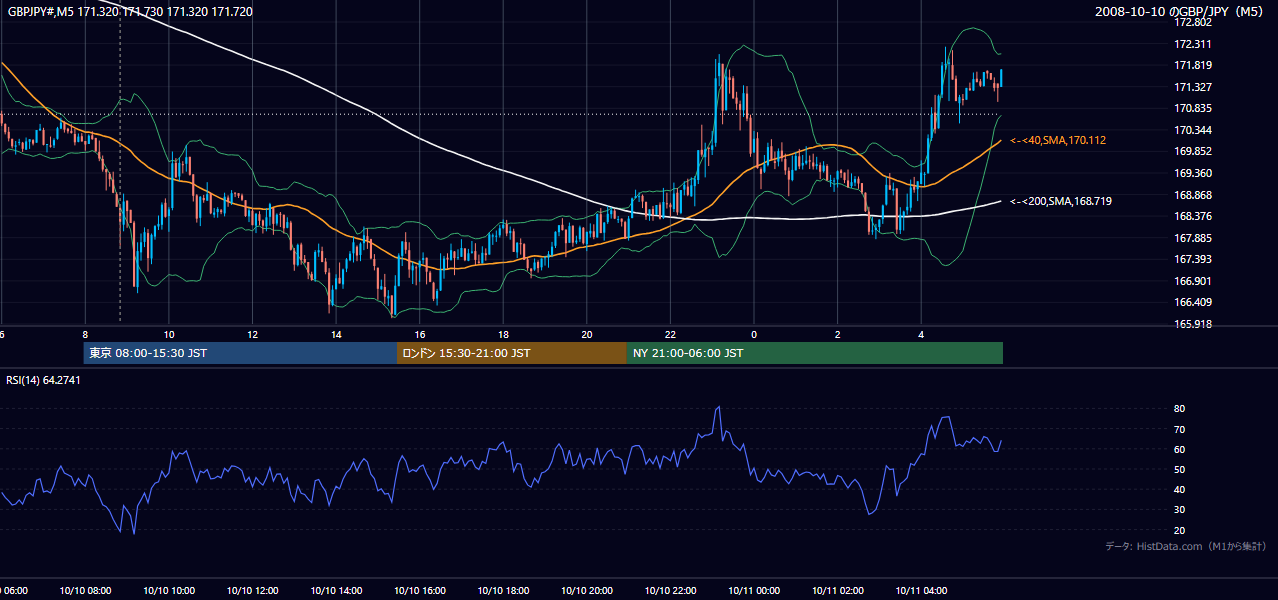Viewport: 1278px width, 600px height.
Task: Select the 40 SMA label 170.112
Action: point(1058,140)
